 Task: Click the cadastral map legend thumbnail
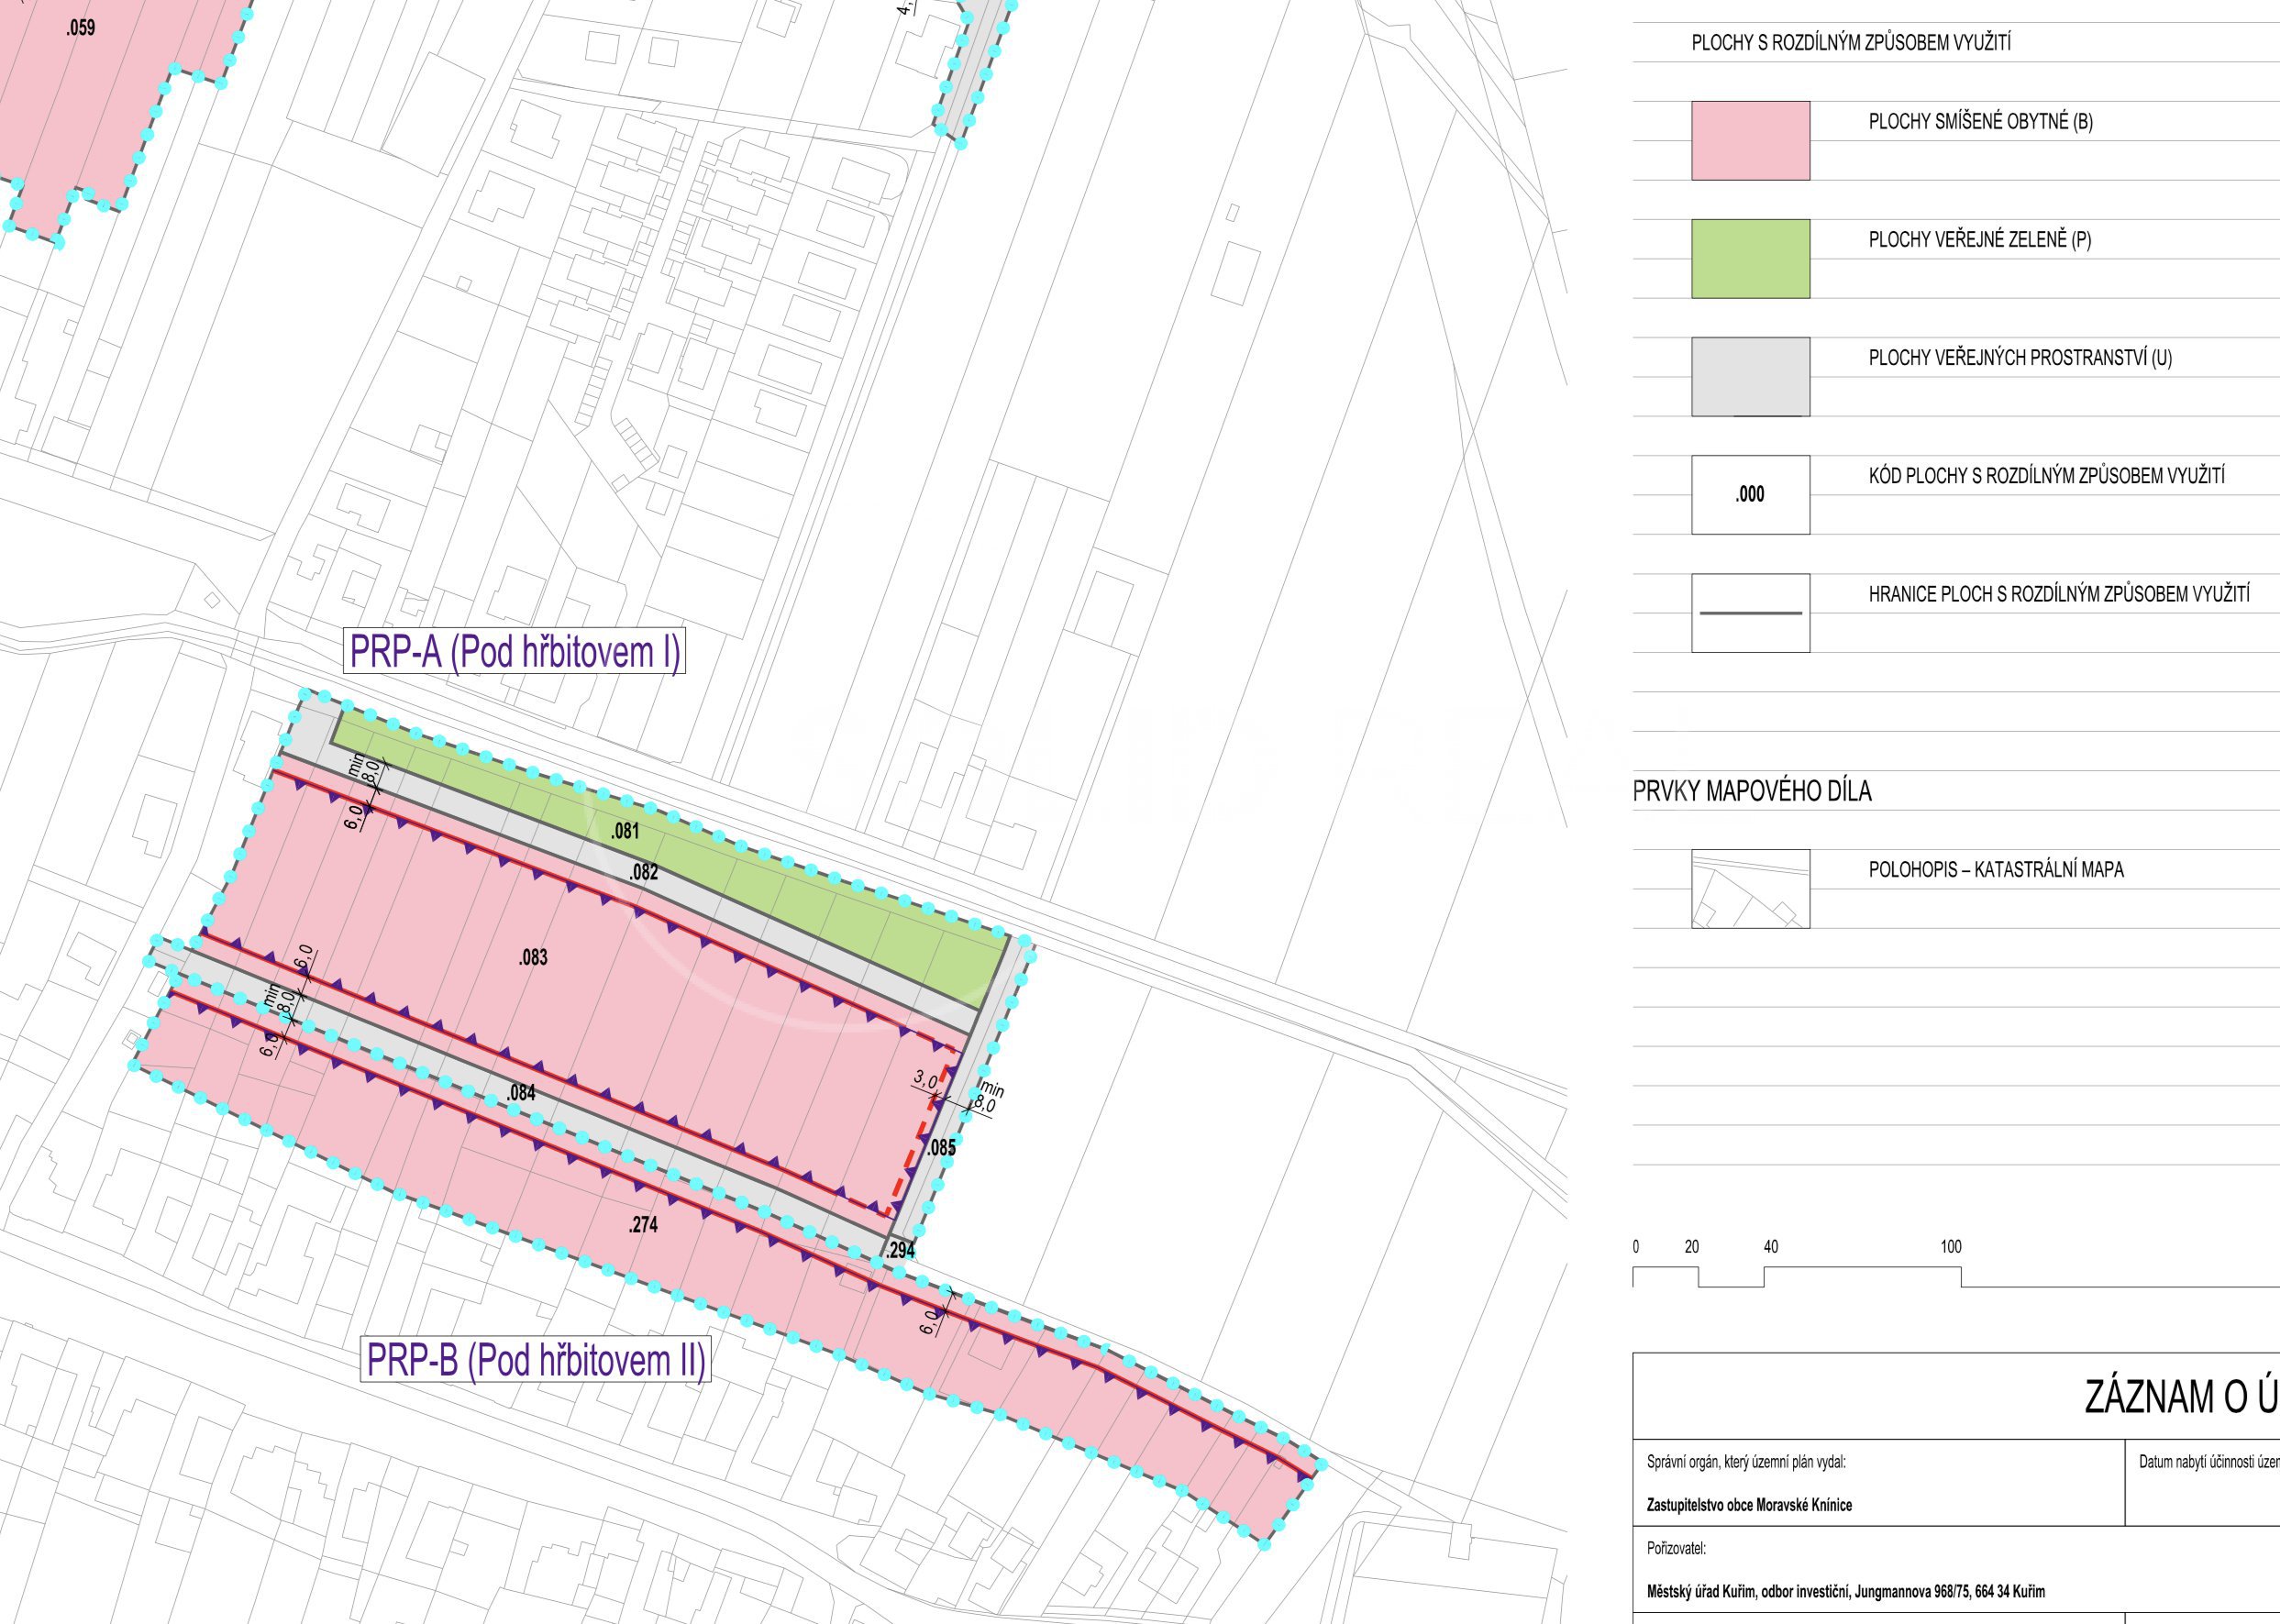tap(1750, 888)
